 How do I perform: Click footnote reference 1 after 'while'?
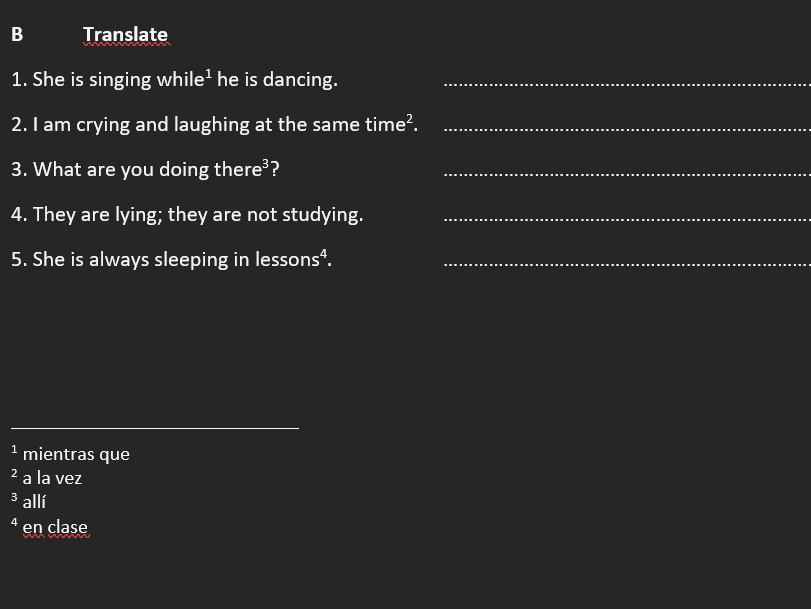[x=208, y=73]
